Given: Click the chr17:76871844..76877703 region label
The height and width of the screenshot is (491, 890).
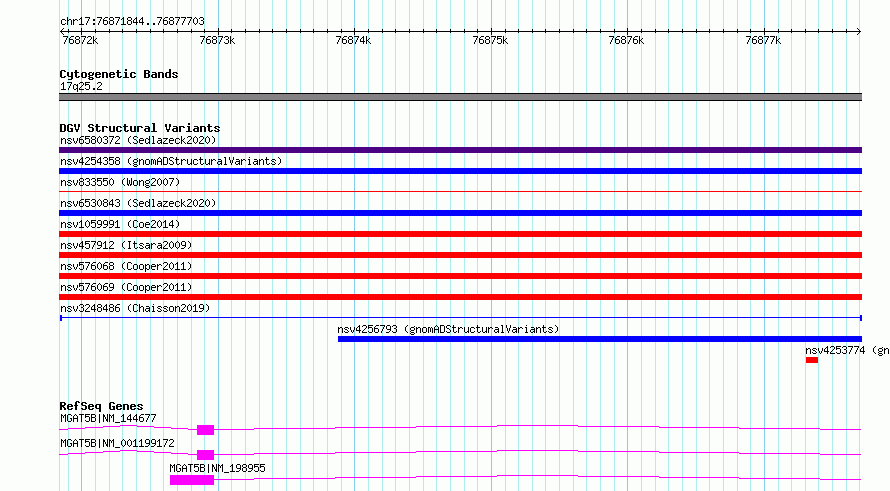Looking at the screenshot, I should 132,21.
